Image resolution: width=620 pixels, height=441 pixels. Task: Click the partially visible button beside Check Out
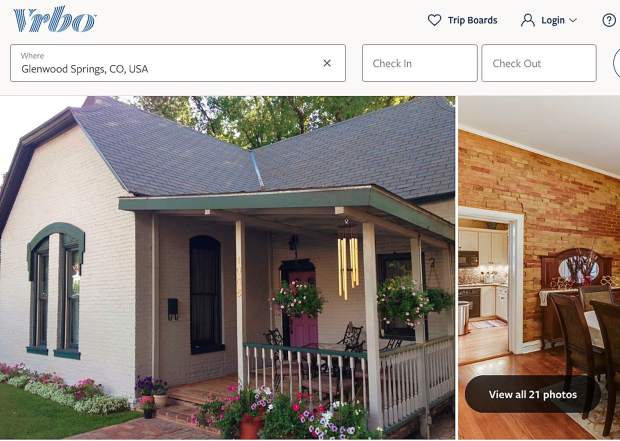616,63
